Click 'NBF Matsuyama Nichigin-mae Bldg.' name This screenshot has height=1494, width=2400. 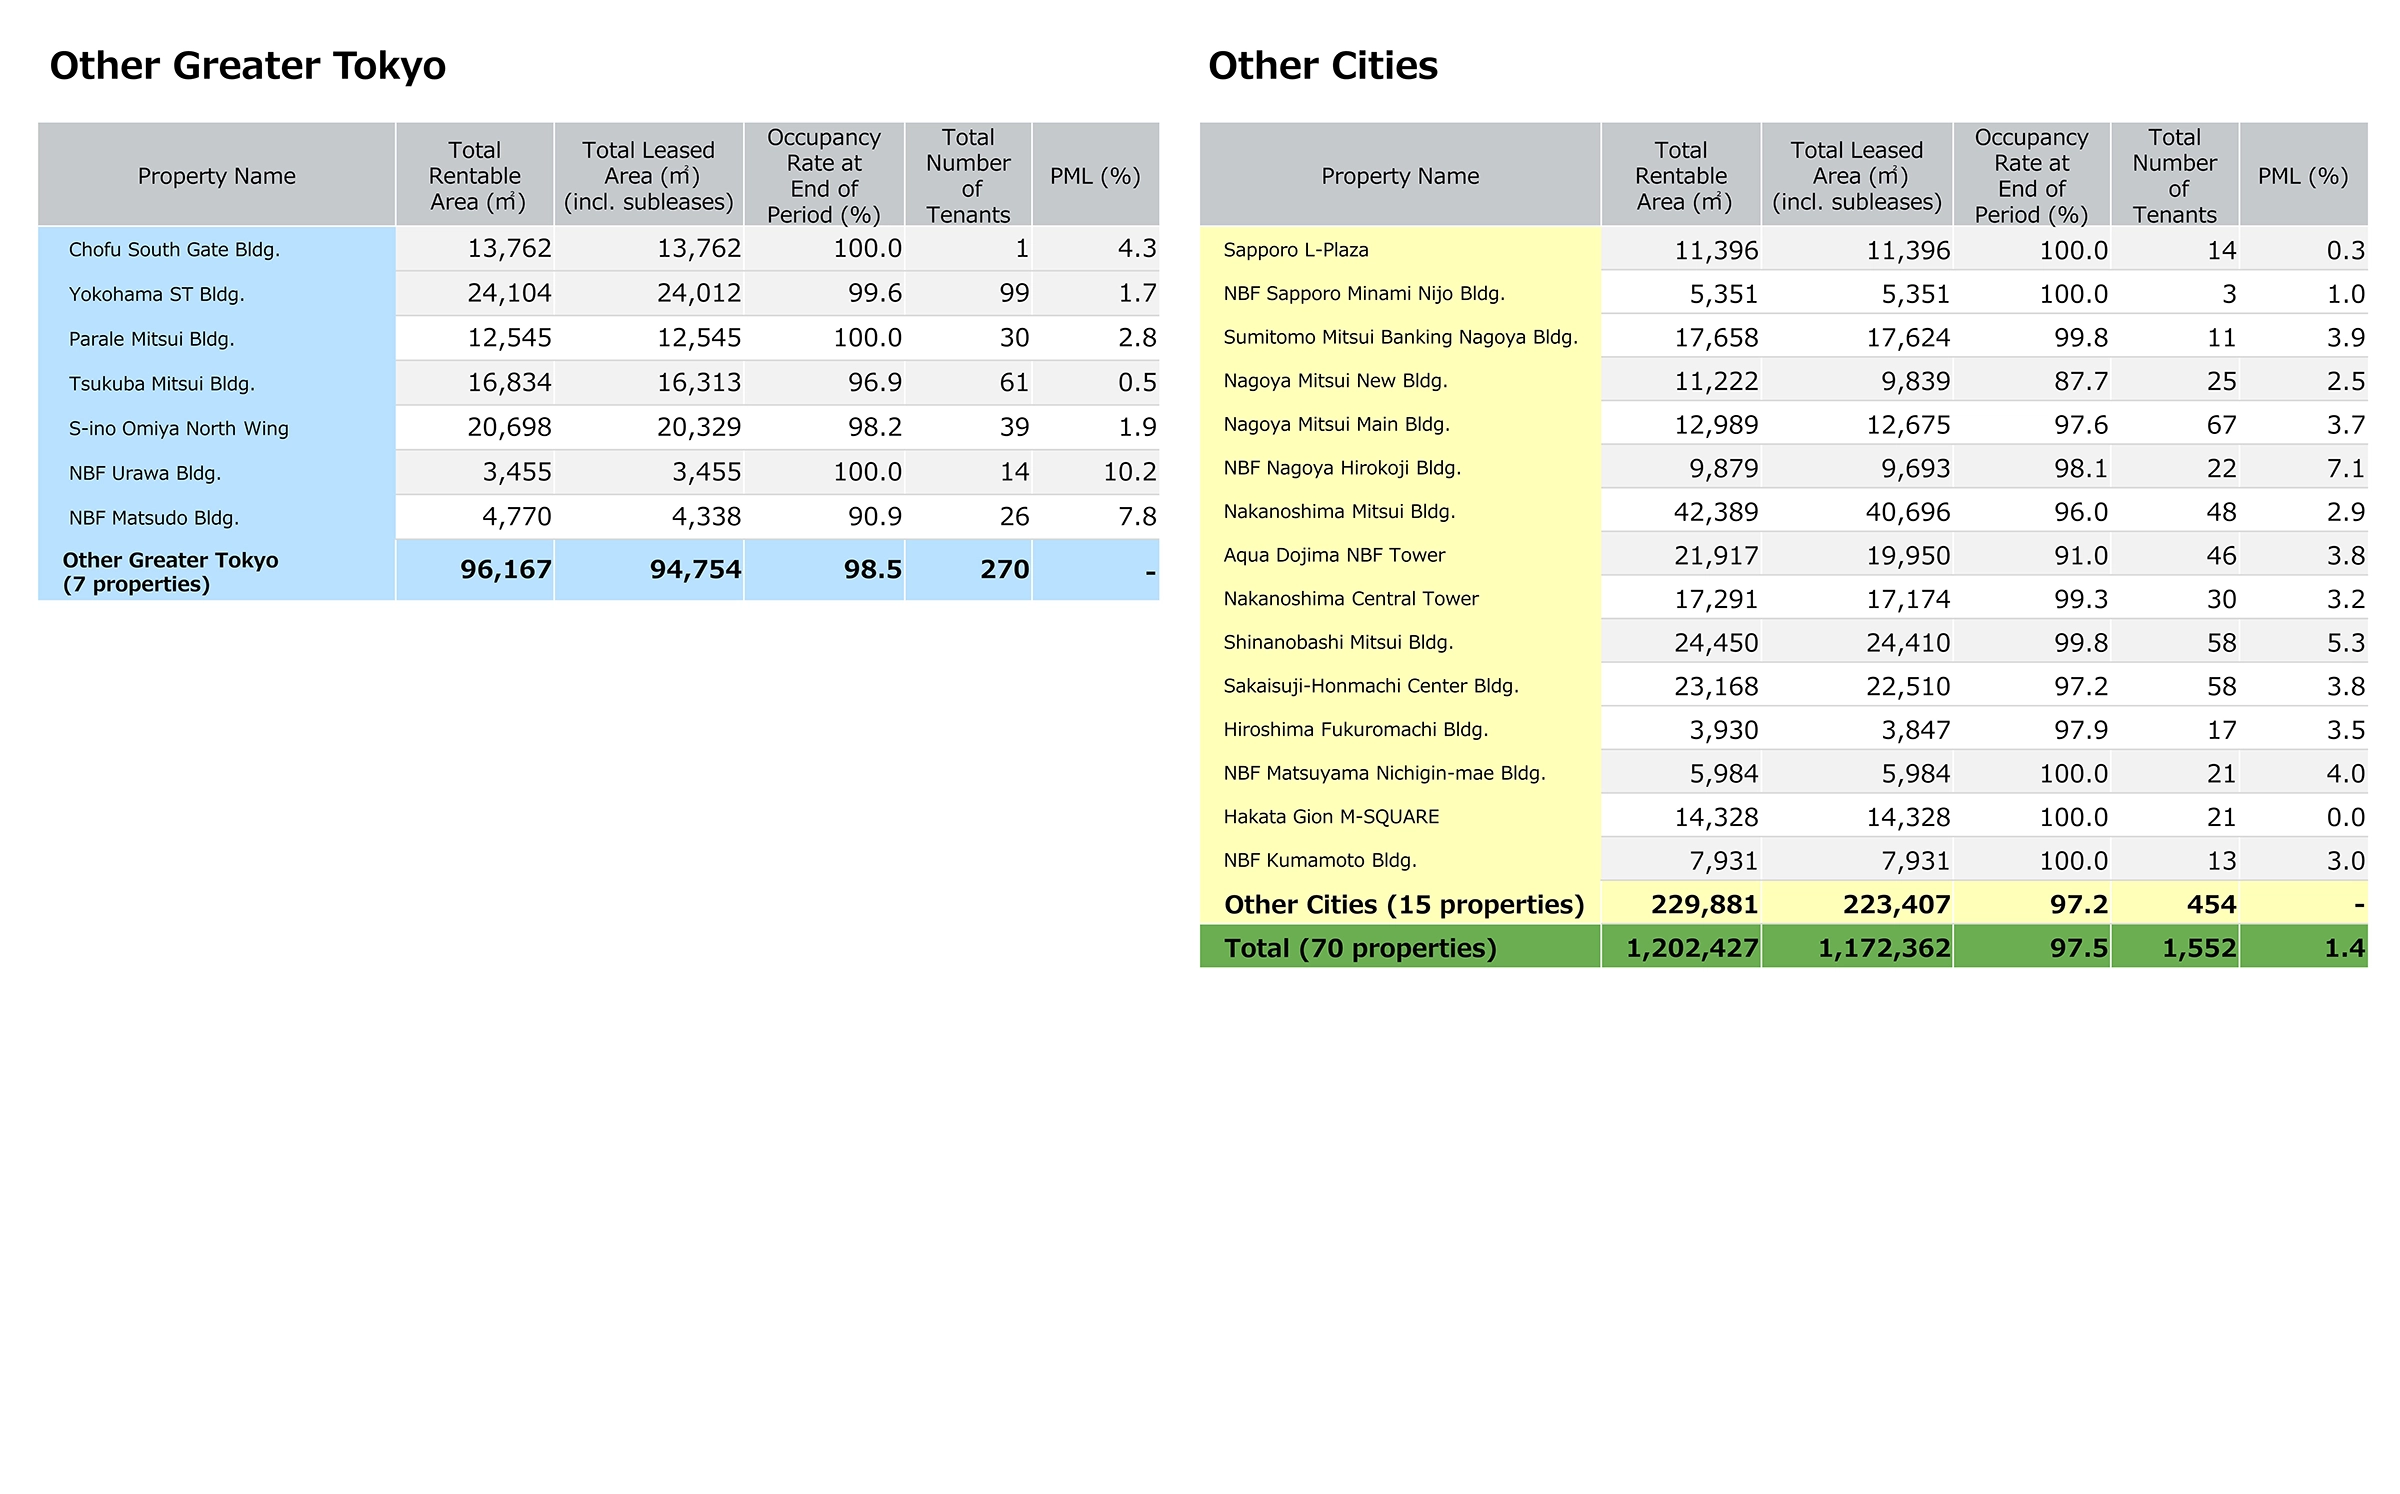pyautogui.click(x=1384, y=773)
